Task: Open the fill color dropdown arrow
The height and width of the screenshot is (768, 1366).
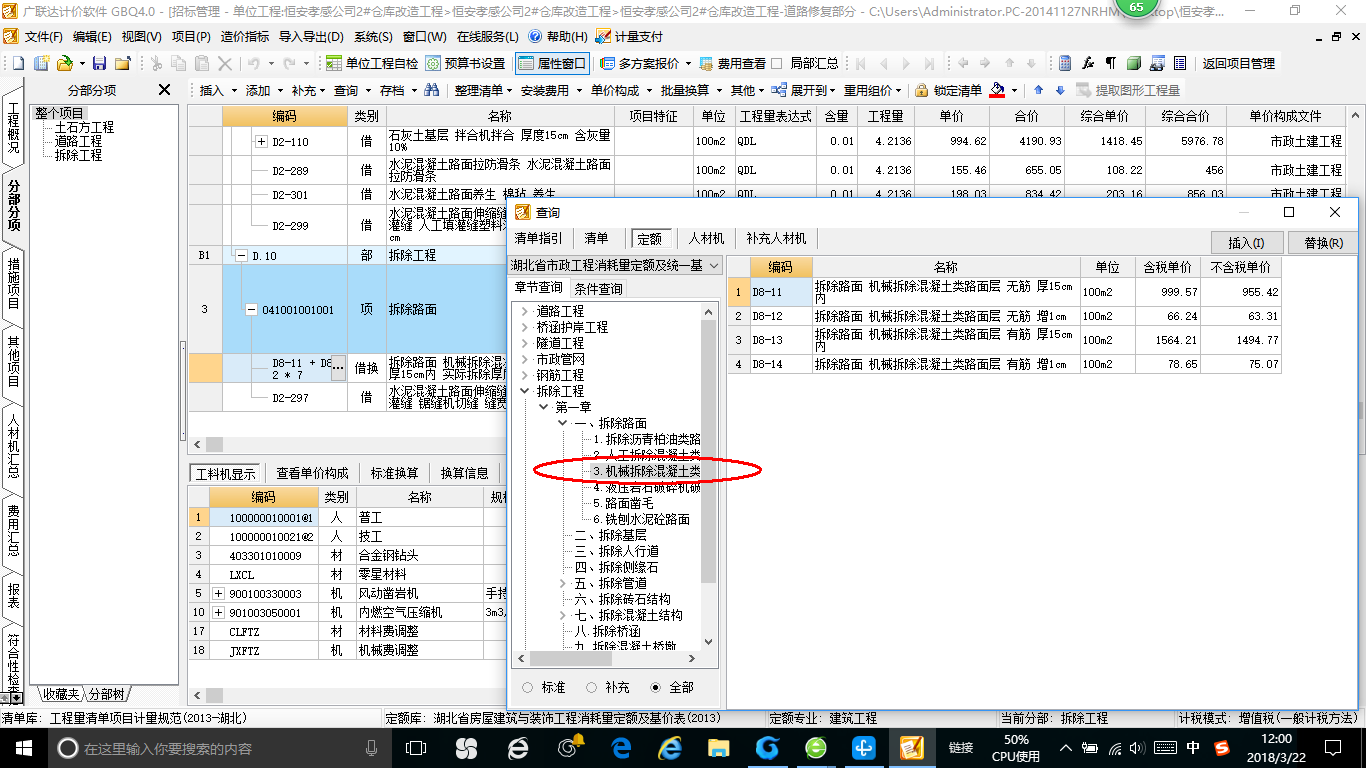Action: coord(1014,90)
